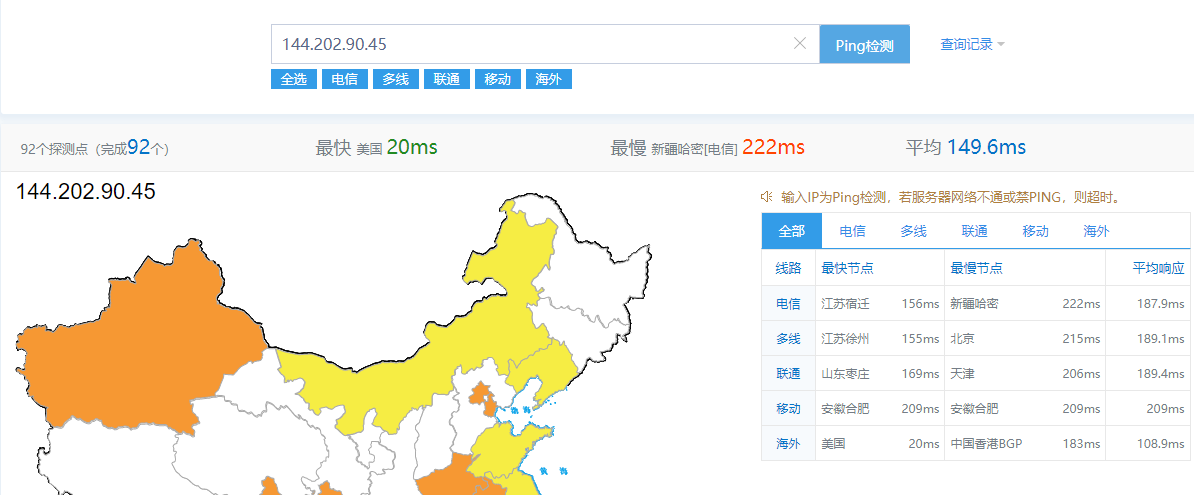The height and width of the screenshot is (495, 1194).
Task: Toggle the 联通 filter below the search box
Action: pos(447,79)
